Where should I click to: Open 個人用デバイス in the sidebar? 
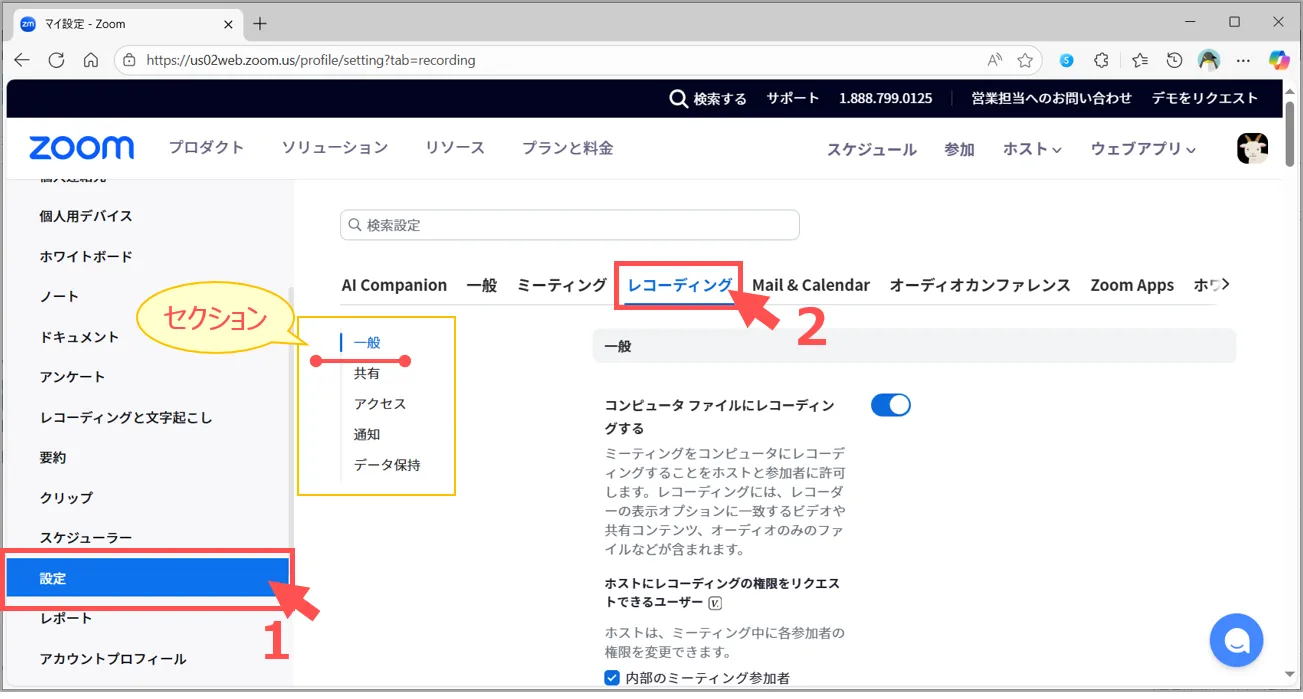(86, 216)
